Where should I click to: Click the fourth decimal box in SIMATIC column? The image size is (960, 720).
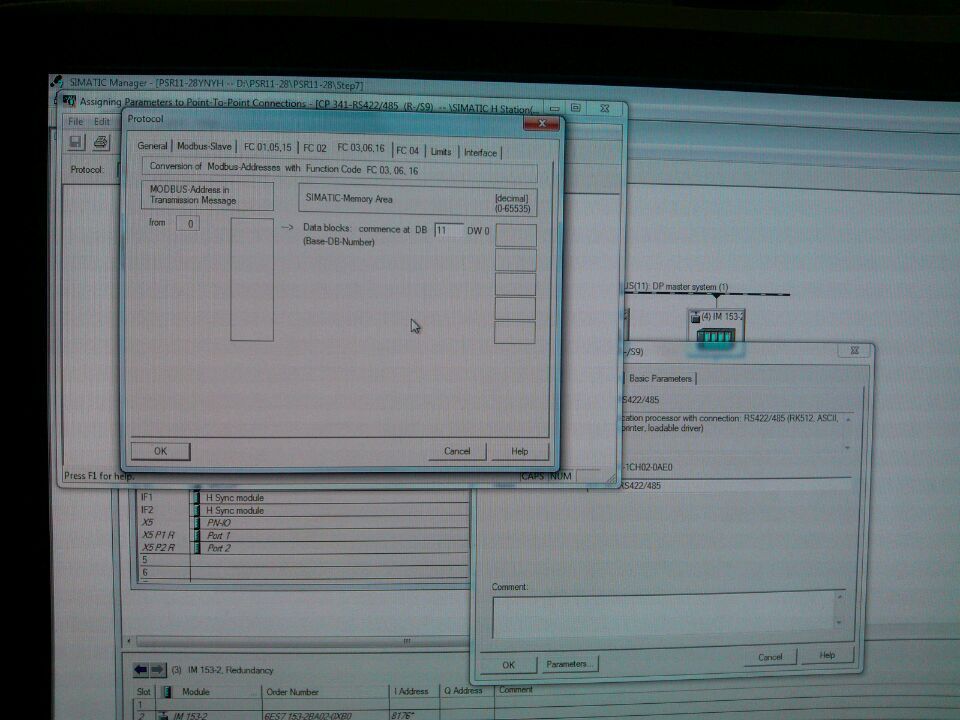[515, 308]
